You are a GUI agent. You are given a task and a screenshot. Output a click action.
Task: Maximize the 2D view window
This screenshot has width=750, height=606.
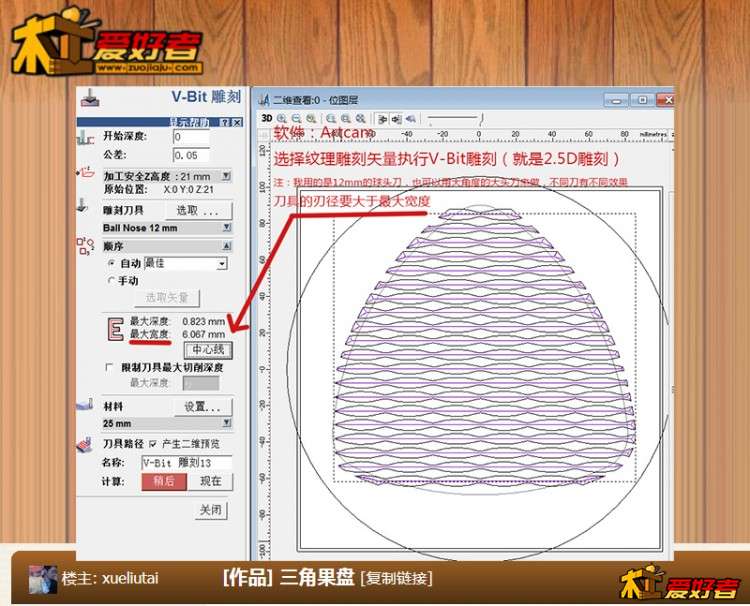(641, 100)
